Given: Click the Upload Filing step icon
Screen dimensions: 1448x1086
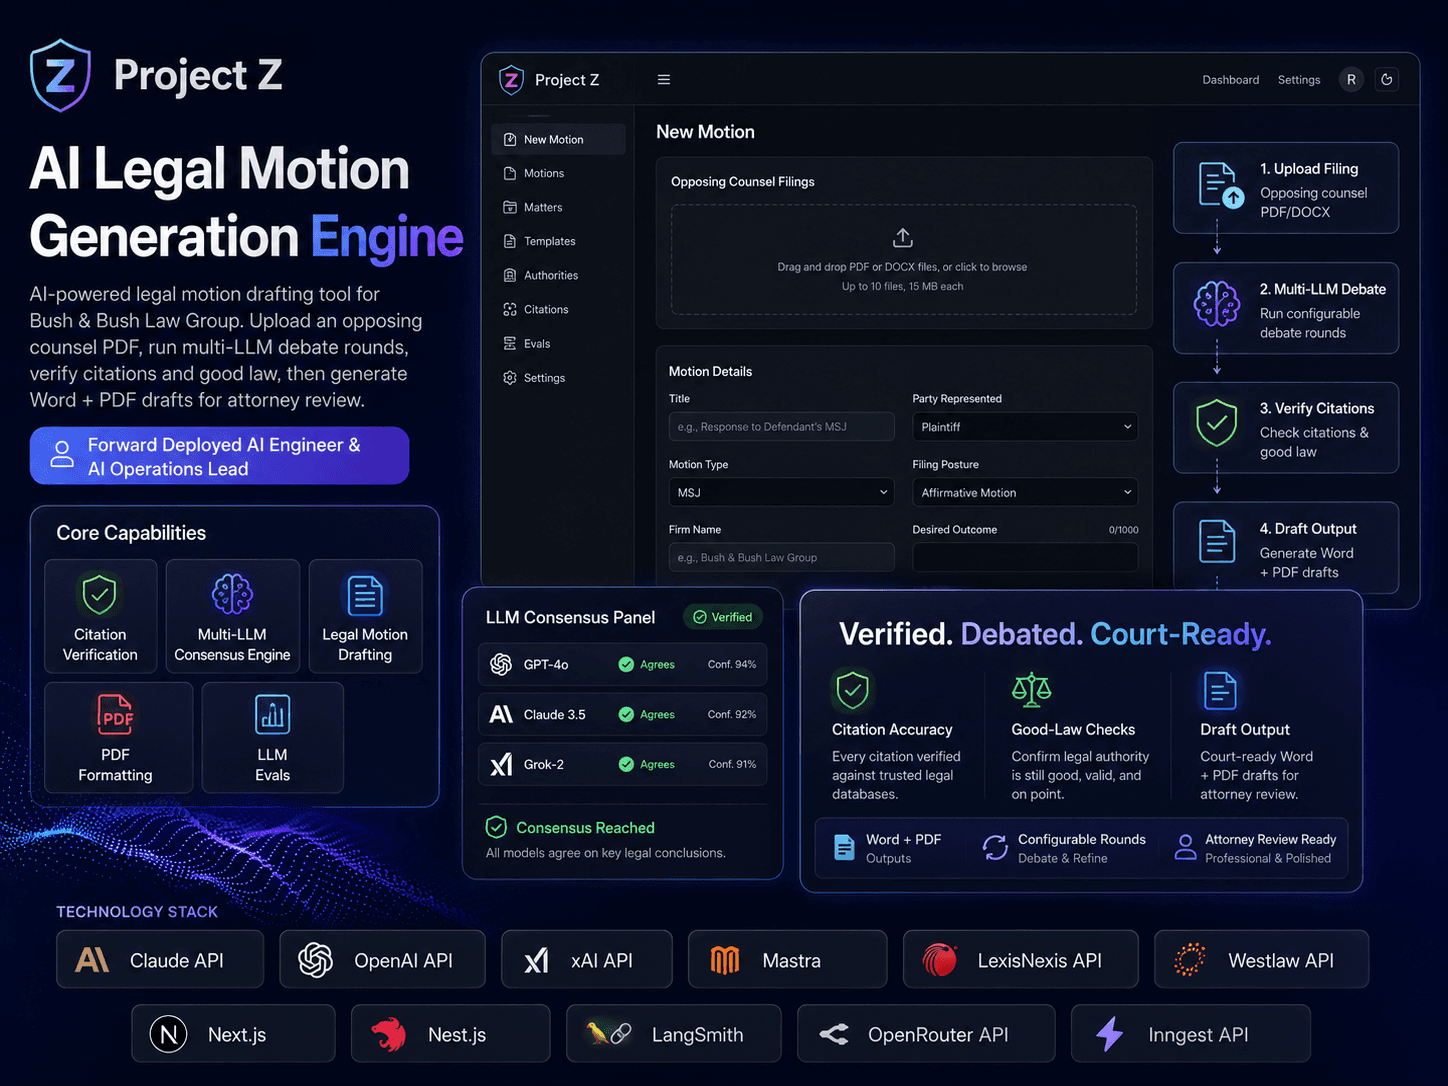Looking at the screenshot, I should 1220,185.
